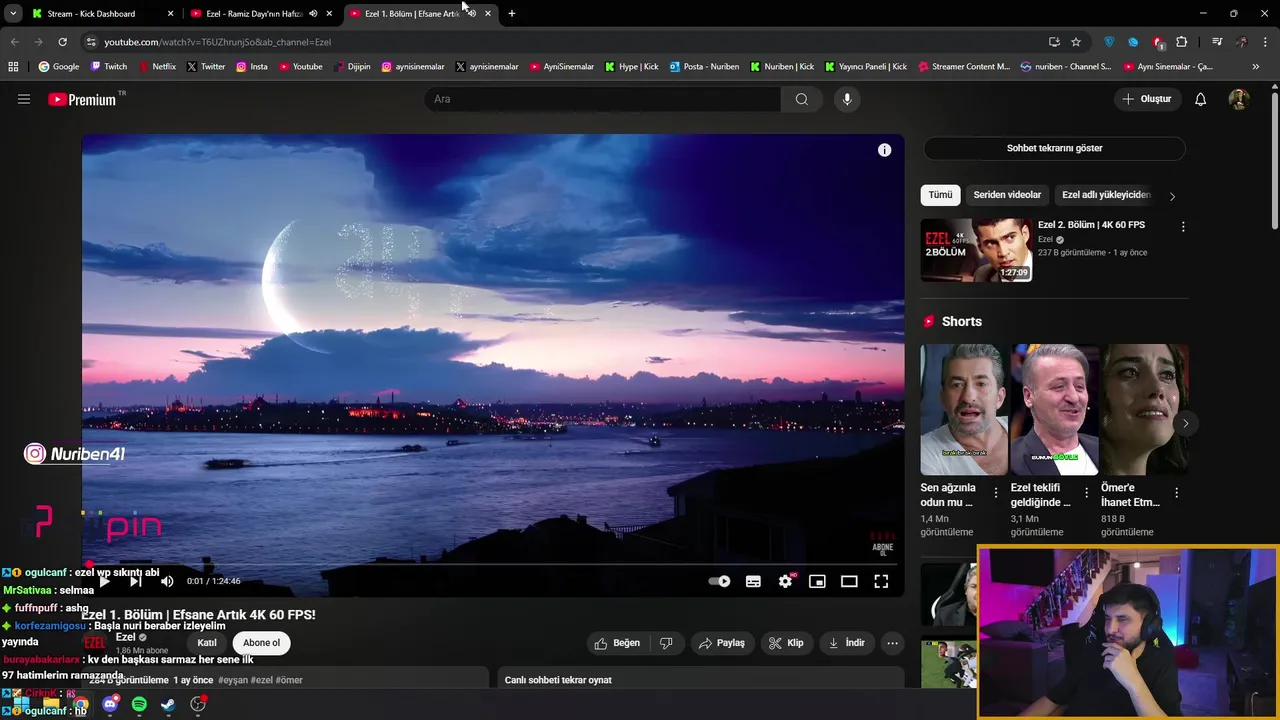Reload the page
The height and width of the screenshot is (720, 1280).
pyautogui.click(x=62, y=42)
